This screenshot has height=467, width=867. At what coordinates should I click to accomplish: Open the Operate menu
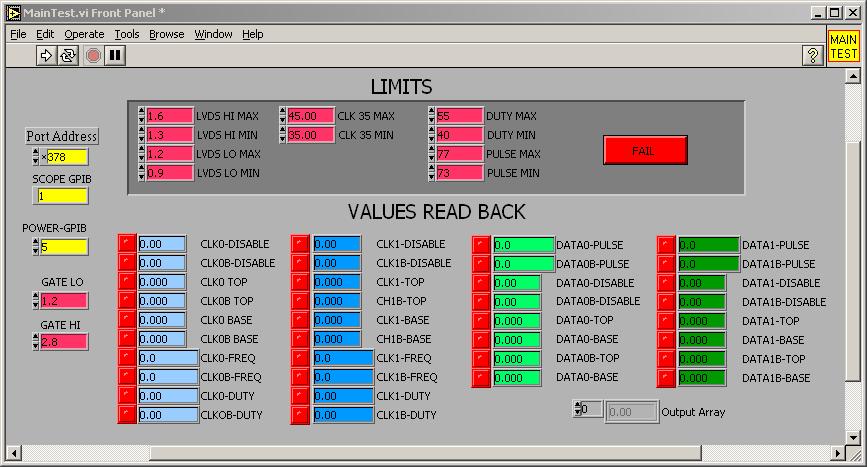point(84,34)
